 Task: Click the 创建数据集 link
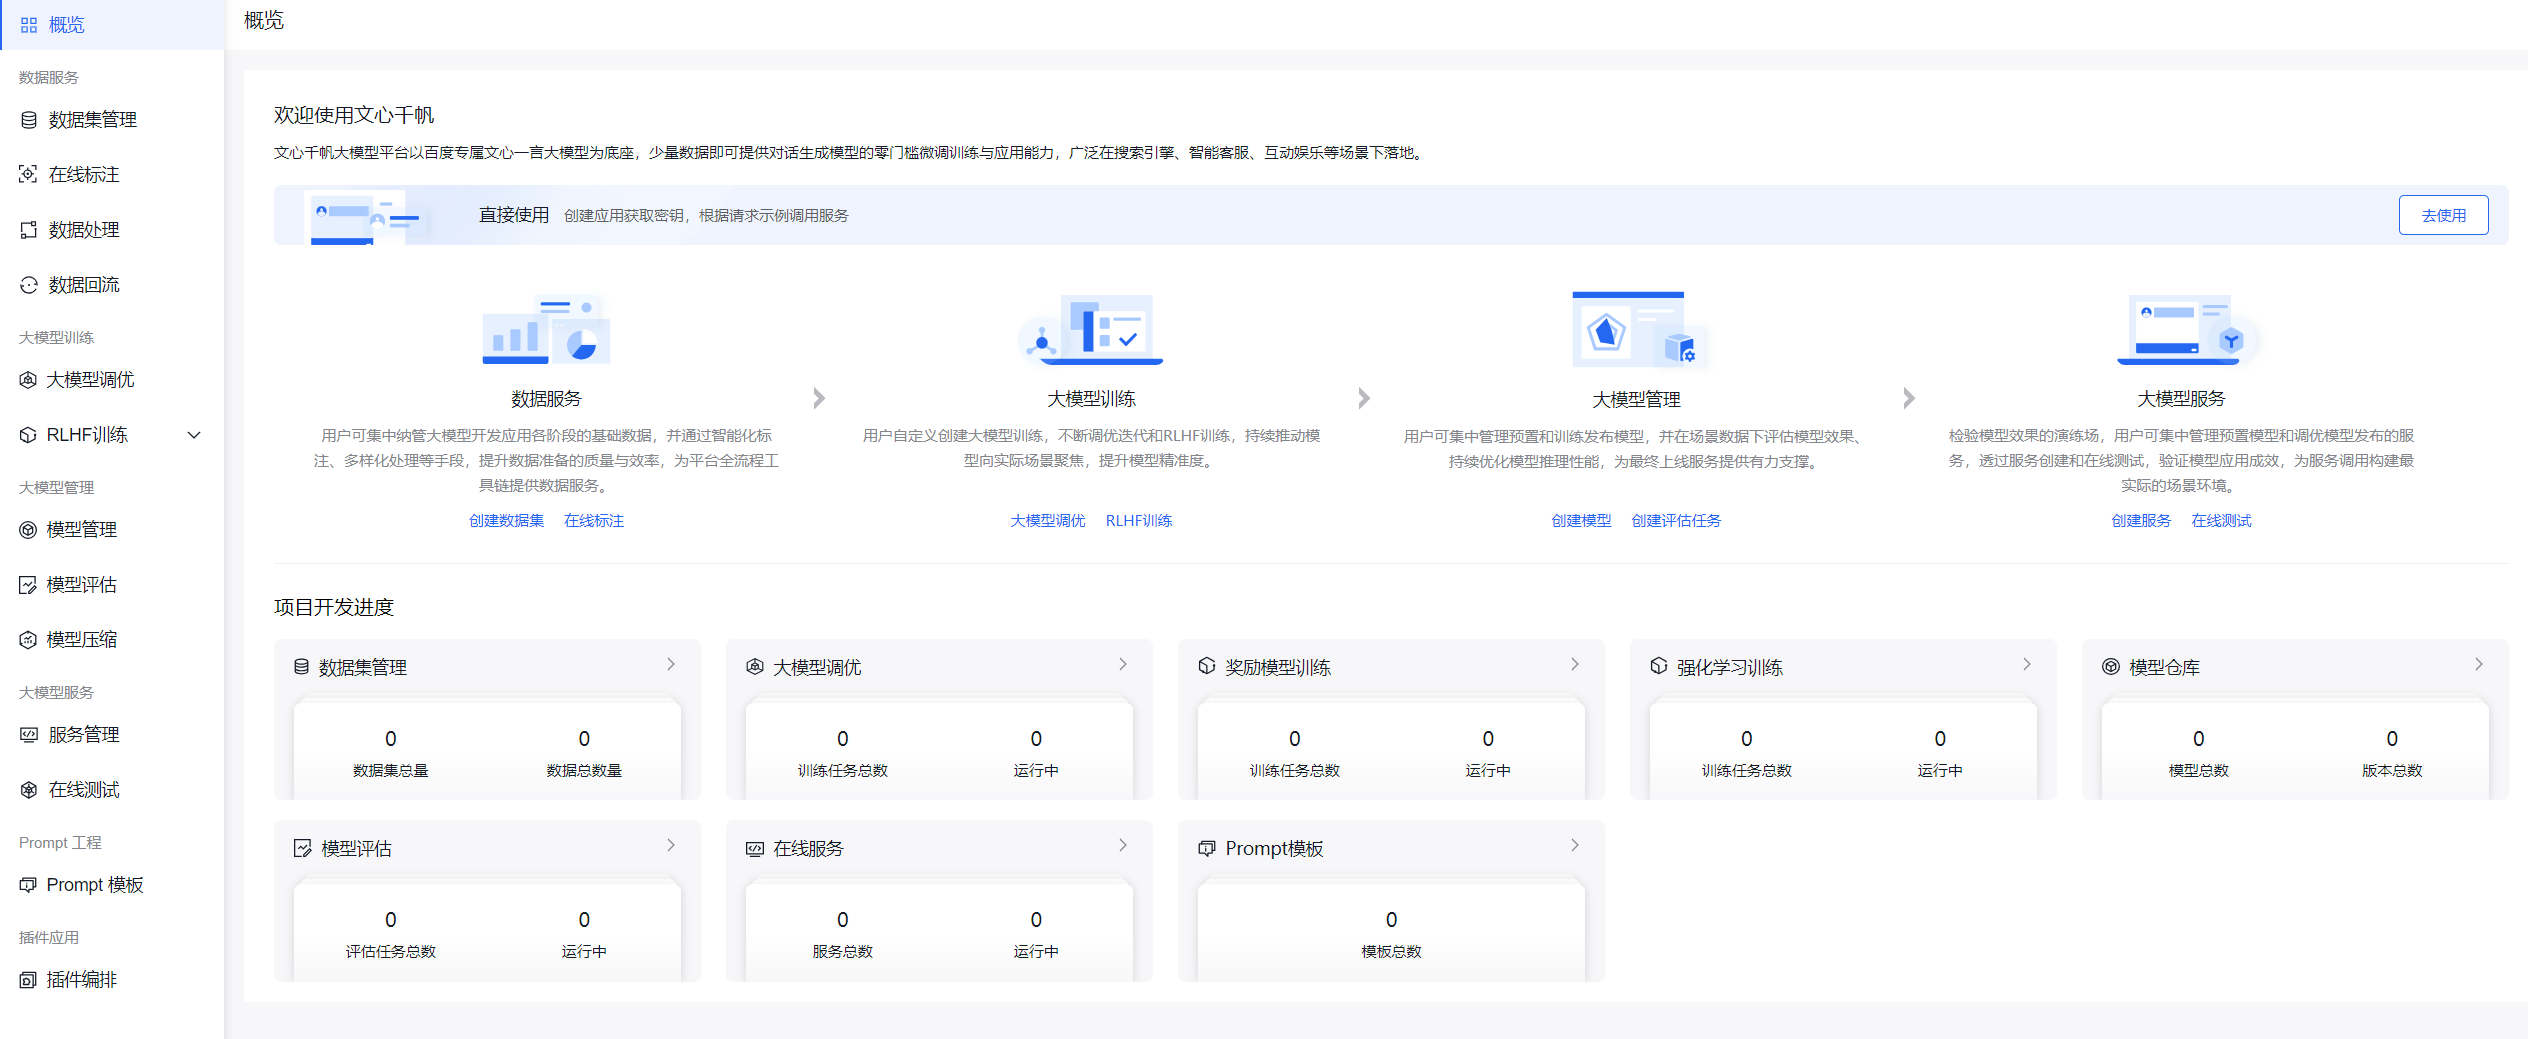[507, 521]
